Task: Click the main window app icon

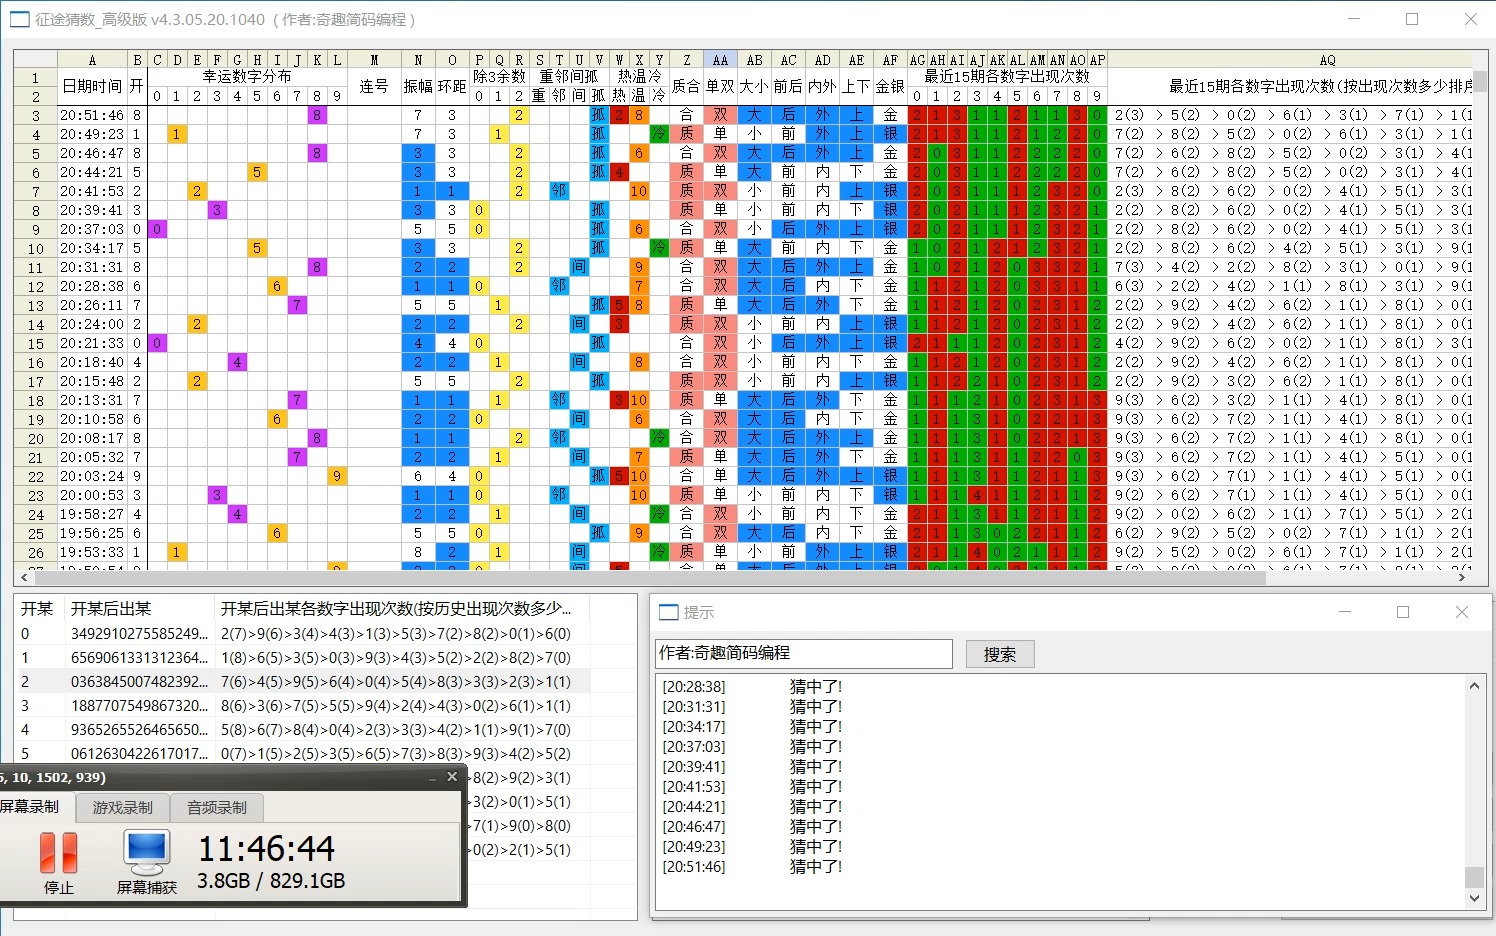Action: point(19,19)
